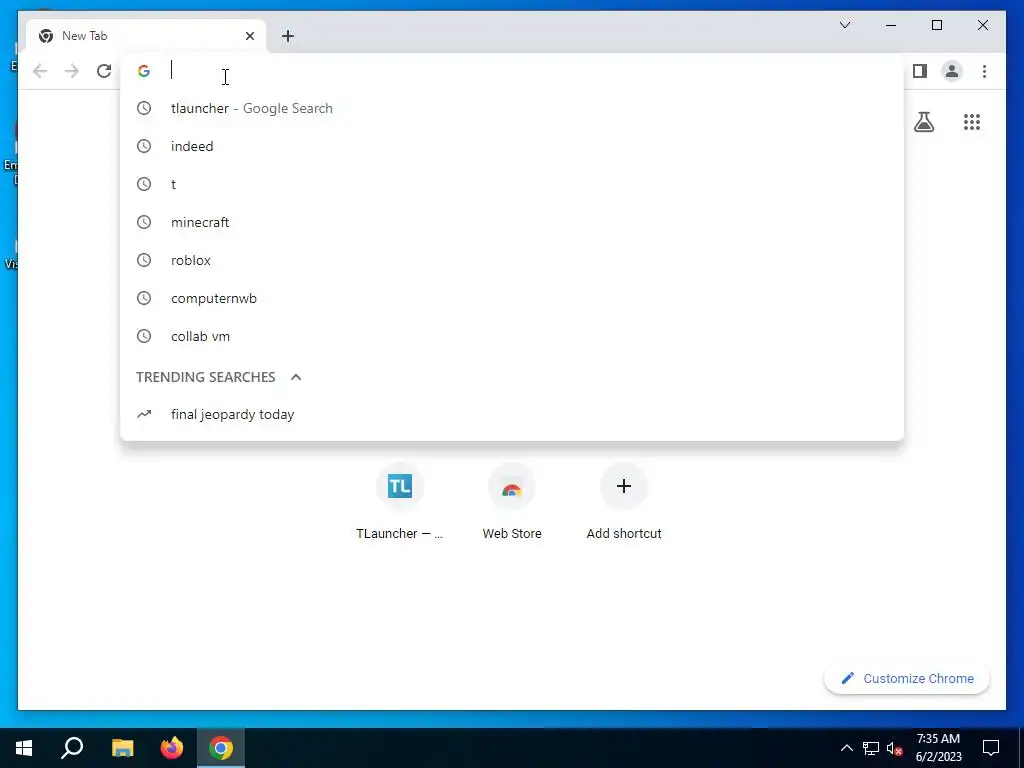Open Search Labs flask icon
Image resolution: width=1024 pixels, height=768 pixels.
[x=923, y=122]
